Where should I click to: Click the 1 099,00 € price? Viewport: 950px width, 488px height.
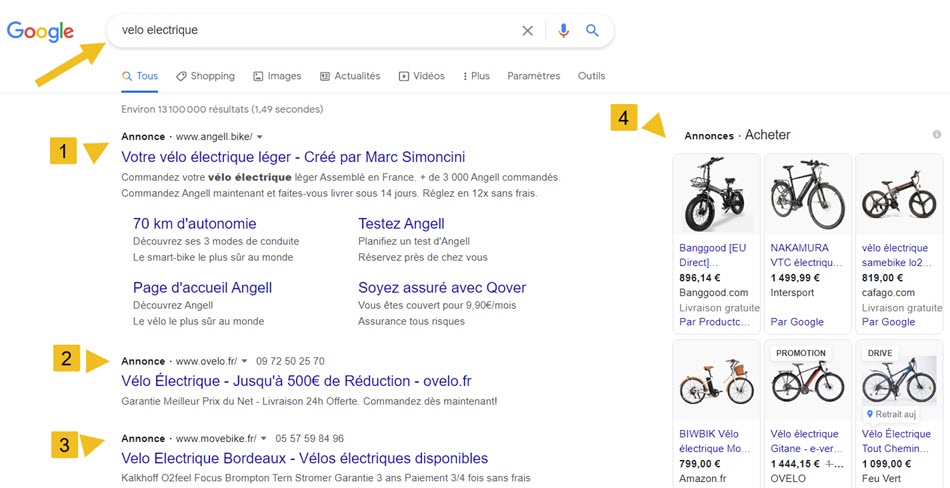[x=886, y=464]
